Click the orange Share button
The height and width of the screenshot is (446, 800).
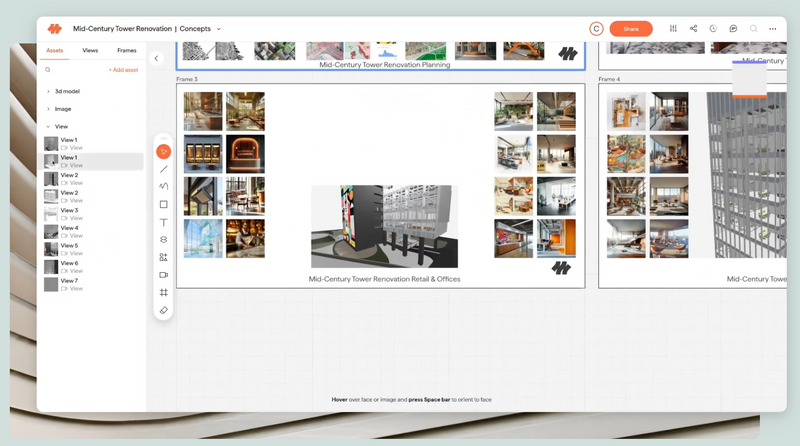[x=631, y=29]
